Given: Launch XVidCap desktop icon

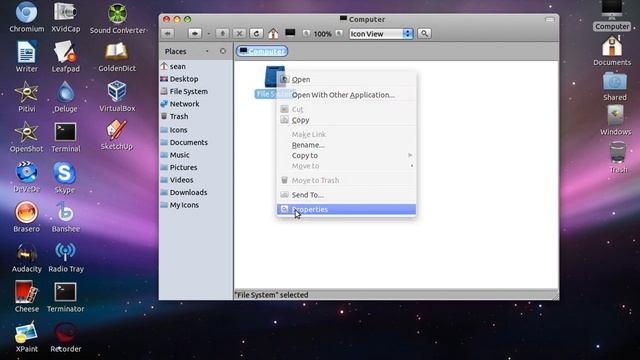Looking at the screenshot, I should 65,17.
